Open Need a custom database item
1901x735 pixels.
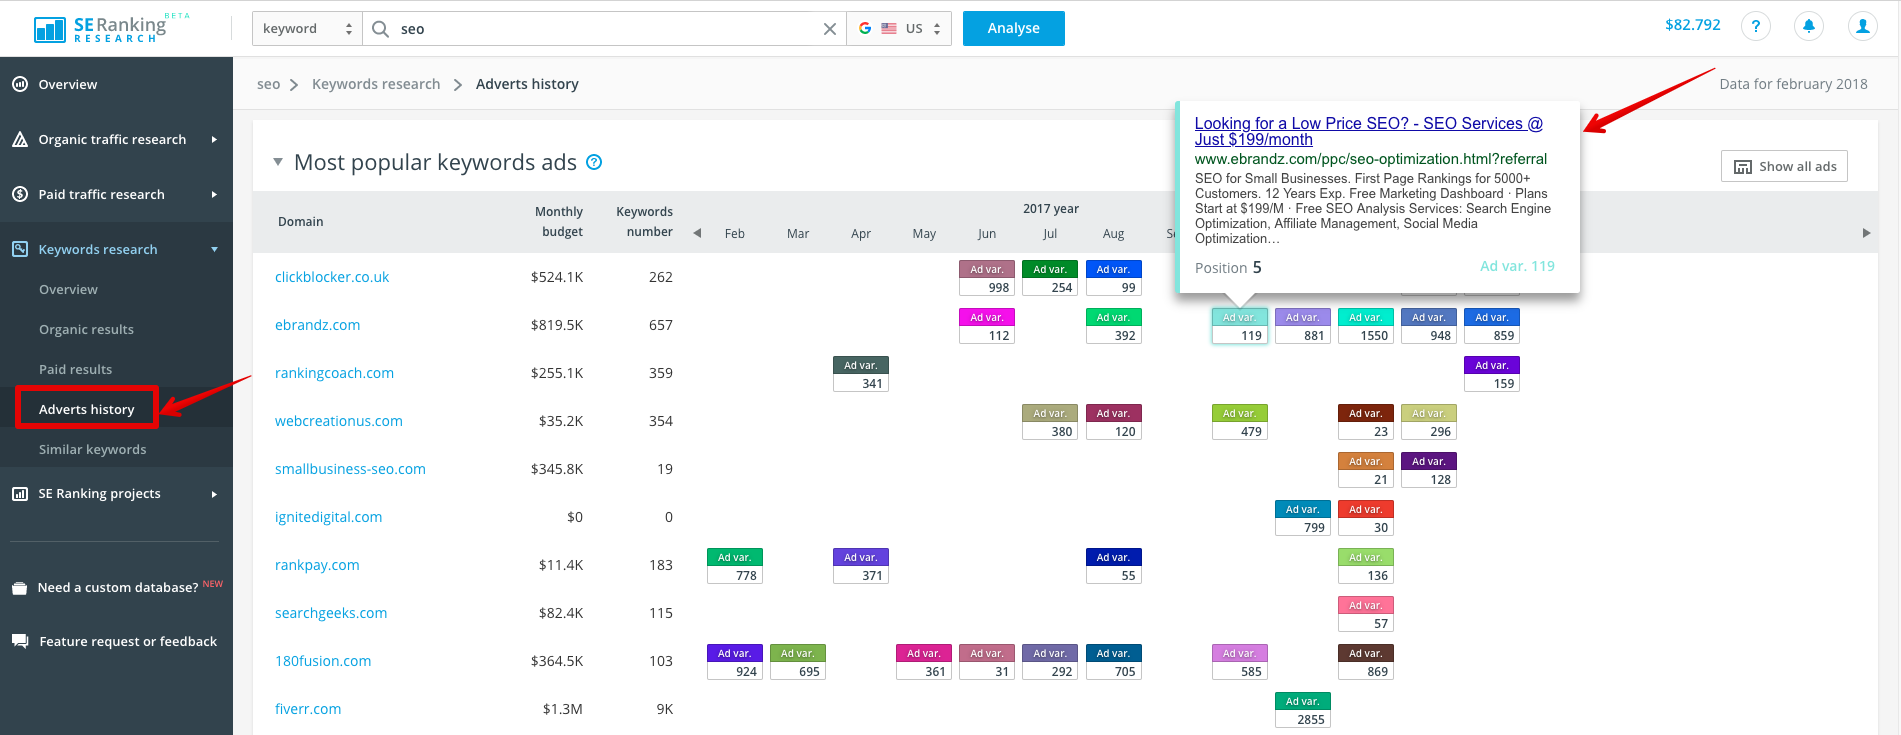click(118, 587)
